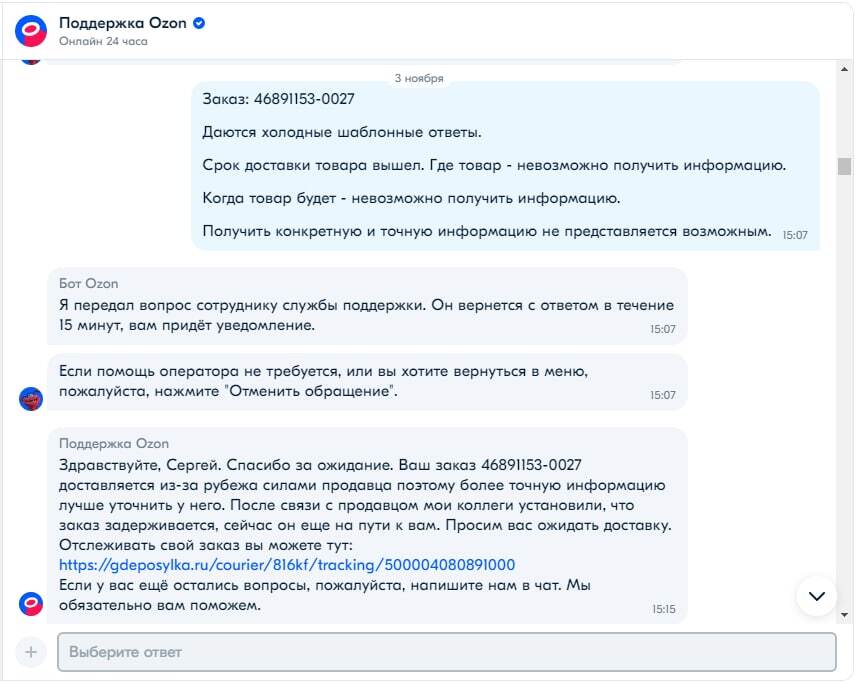Click the Ozon logo avatar in the chat header

(31, 31)
